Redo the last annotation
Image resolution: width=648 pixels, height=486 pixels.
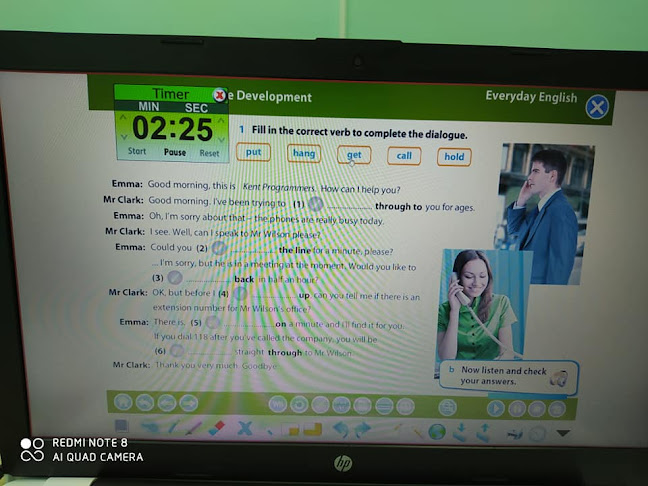(x=362, y=430)
